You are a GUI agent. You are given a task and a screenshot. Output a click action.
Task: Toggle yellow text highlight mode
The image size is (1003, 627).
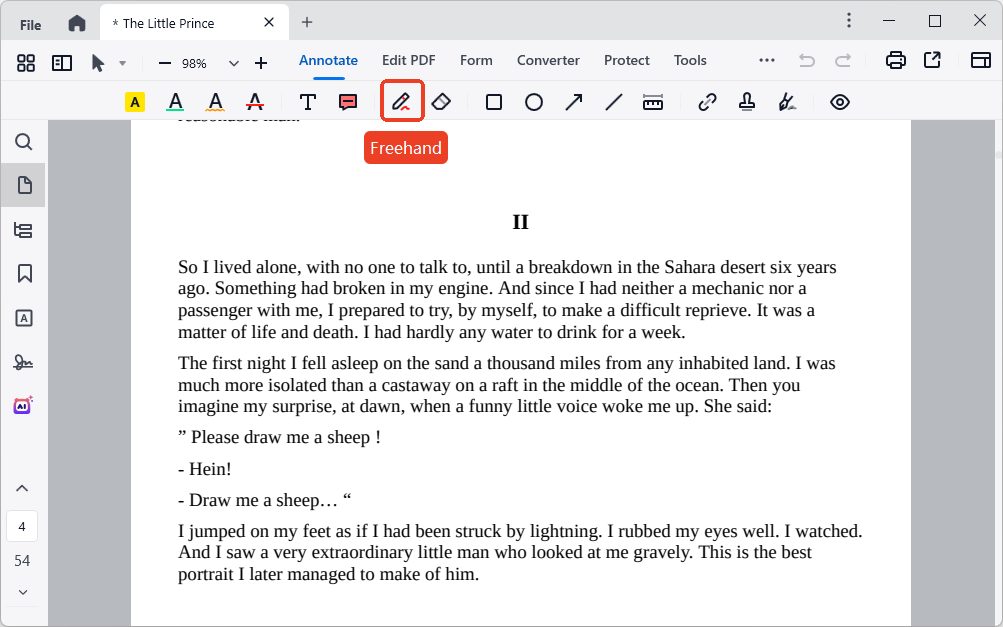(134, 101)
